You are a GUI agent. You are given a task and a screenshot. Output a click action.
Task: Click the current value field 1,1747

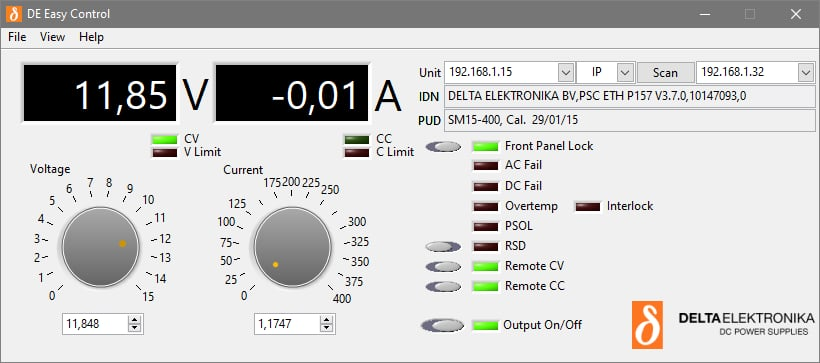(287, 324)
